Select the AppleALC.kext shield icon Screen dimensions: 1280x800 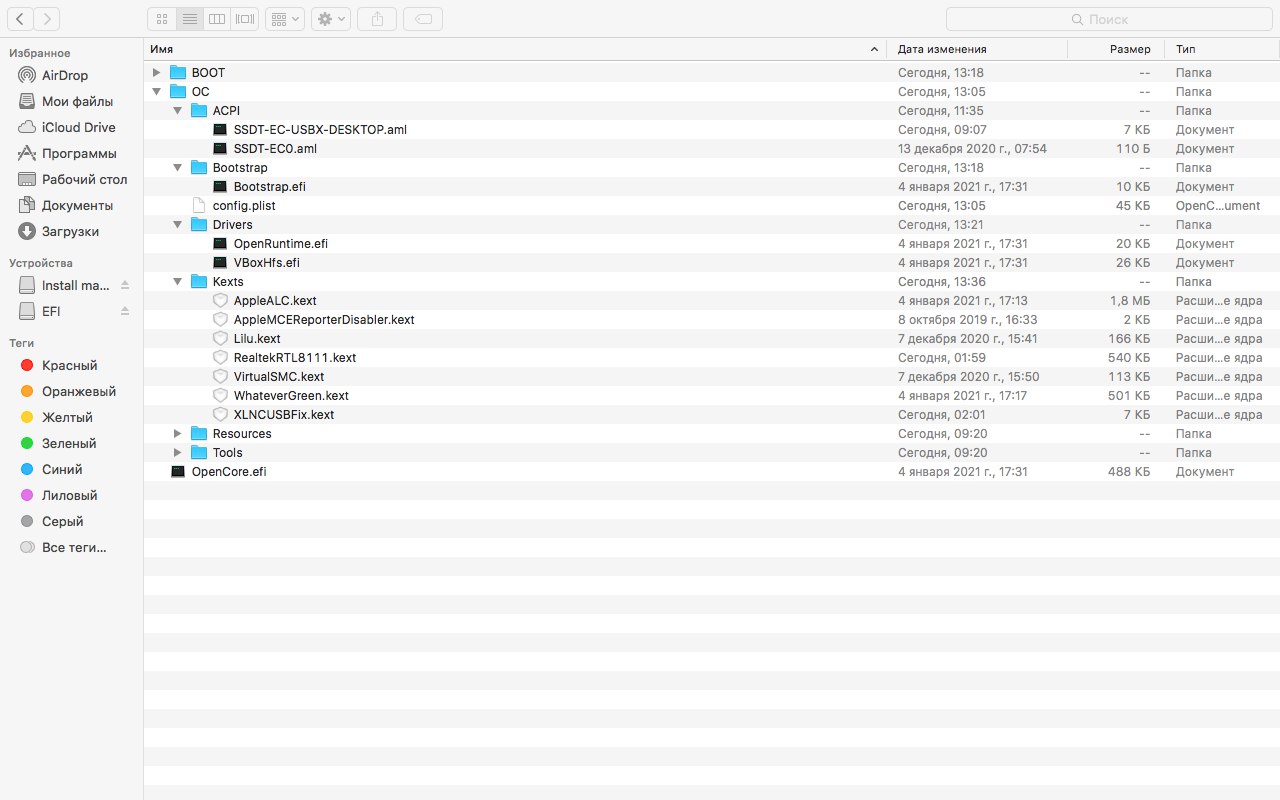click(220, 300)
